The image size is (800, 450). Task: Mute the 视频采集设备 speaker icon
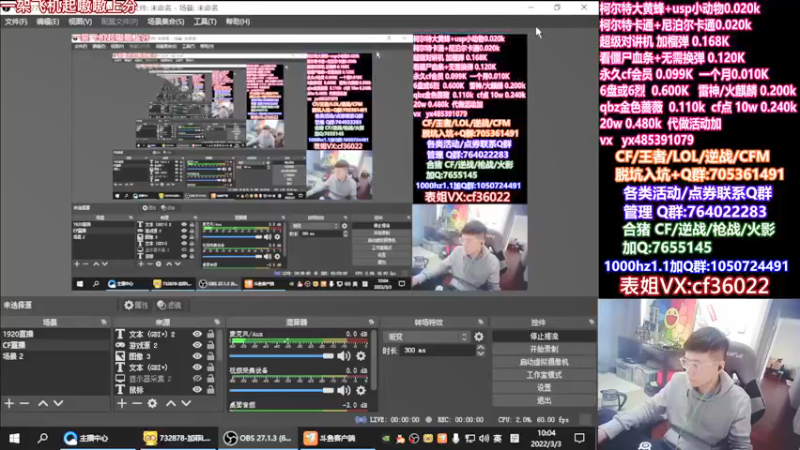tap(344, 390)
